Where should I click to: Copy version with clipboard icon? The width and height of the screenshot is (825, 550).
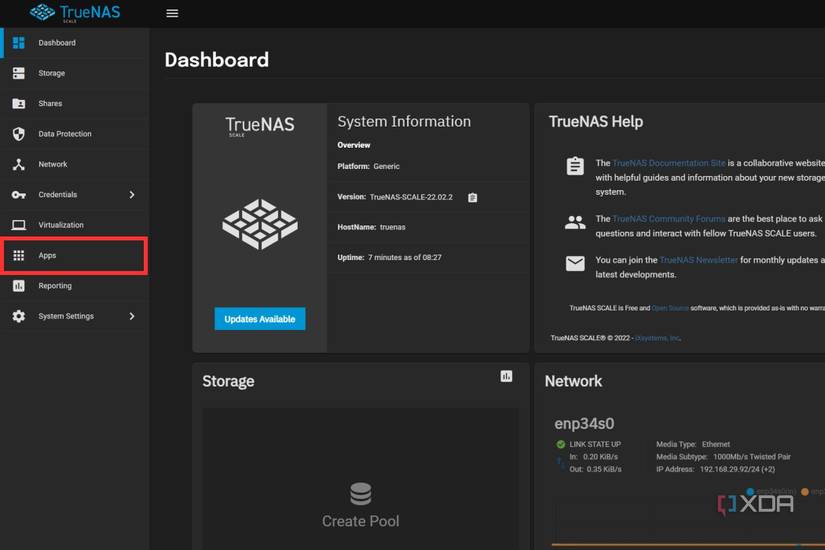472,197
